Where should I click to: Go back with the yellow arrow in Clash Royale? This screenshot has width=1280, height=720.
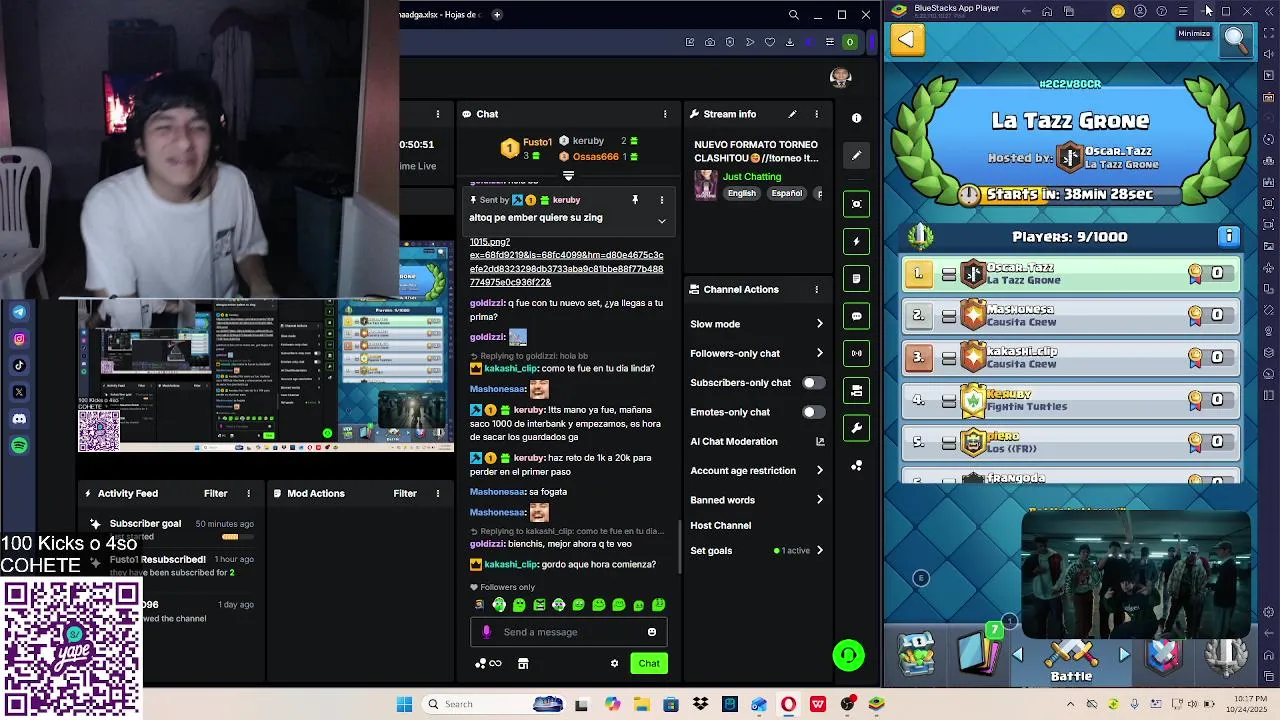(906, 39)
